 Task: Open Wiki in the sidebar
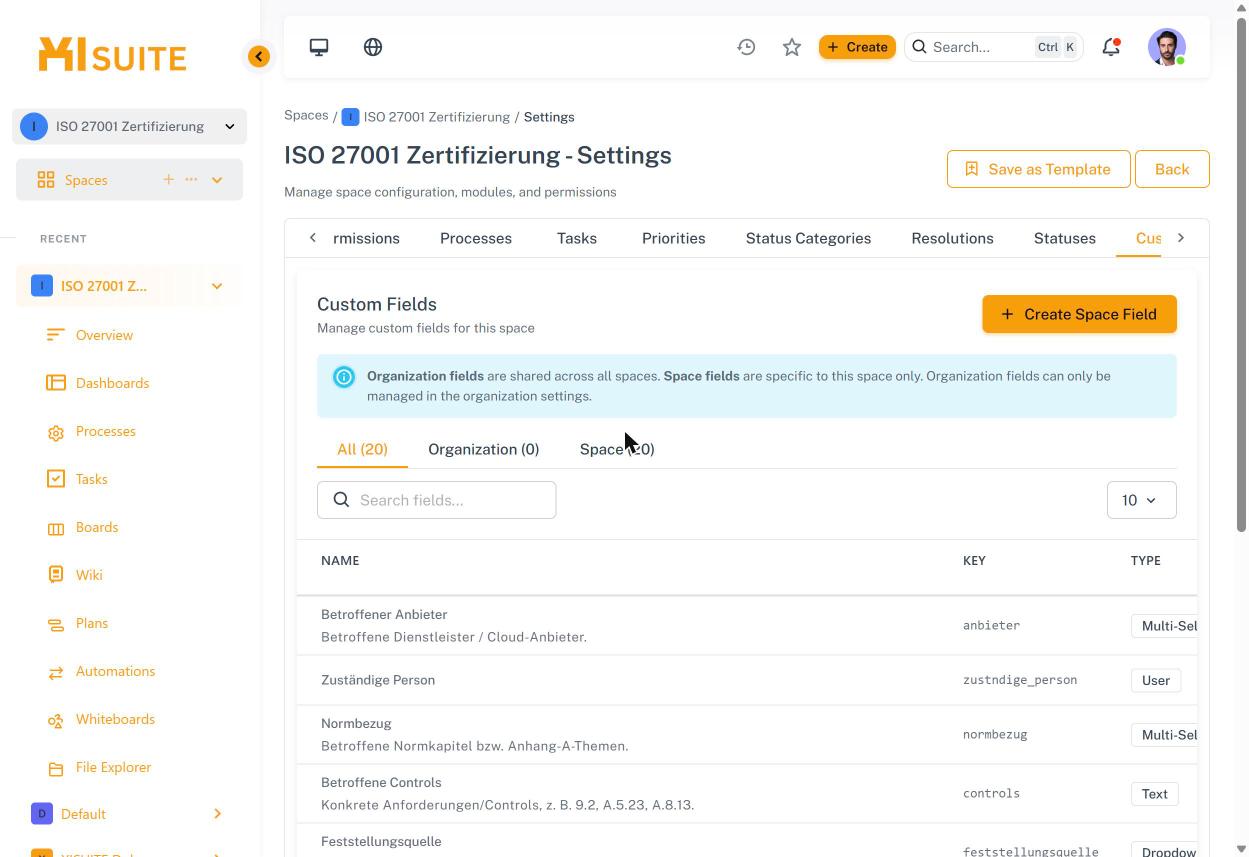[x=89, y=575]
